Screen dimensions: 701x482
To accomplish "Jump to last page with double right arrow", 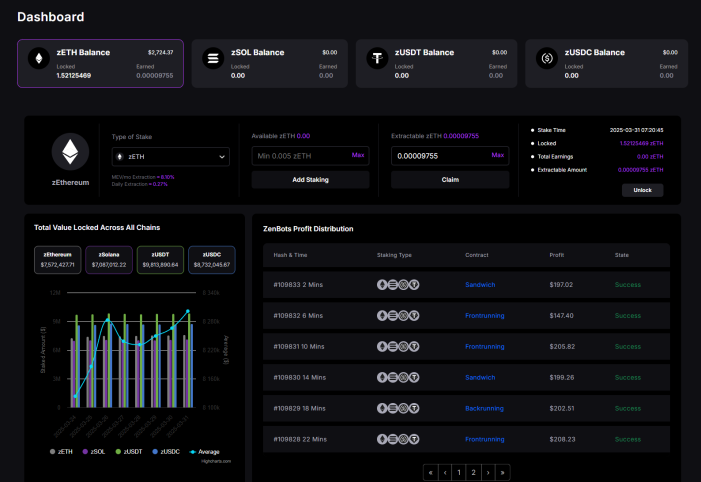I will point(503,472).
